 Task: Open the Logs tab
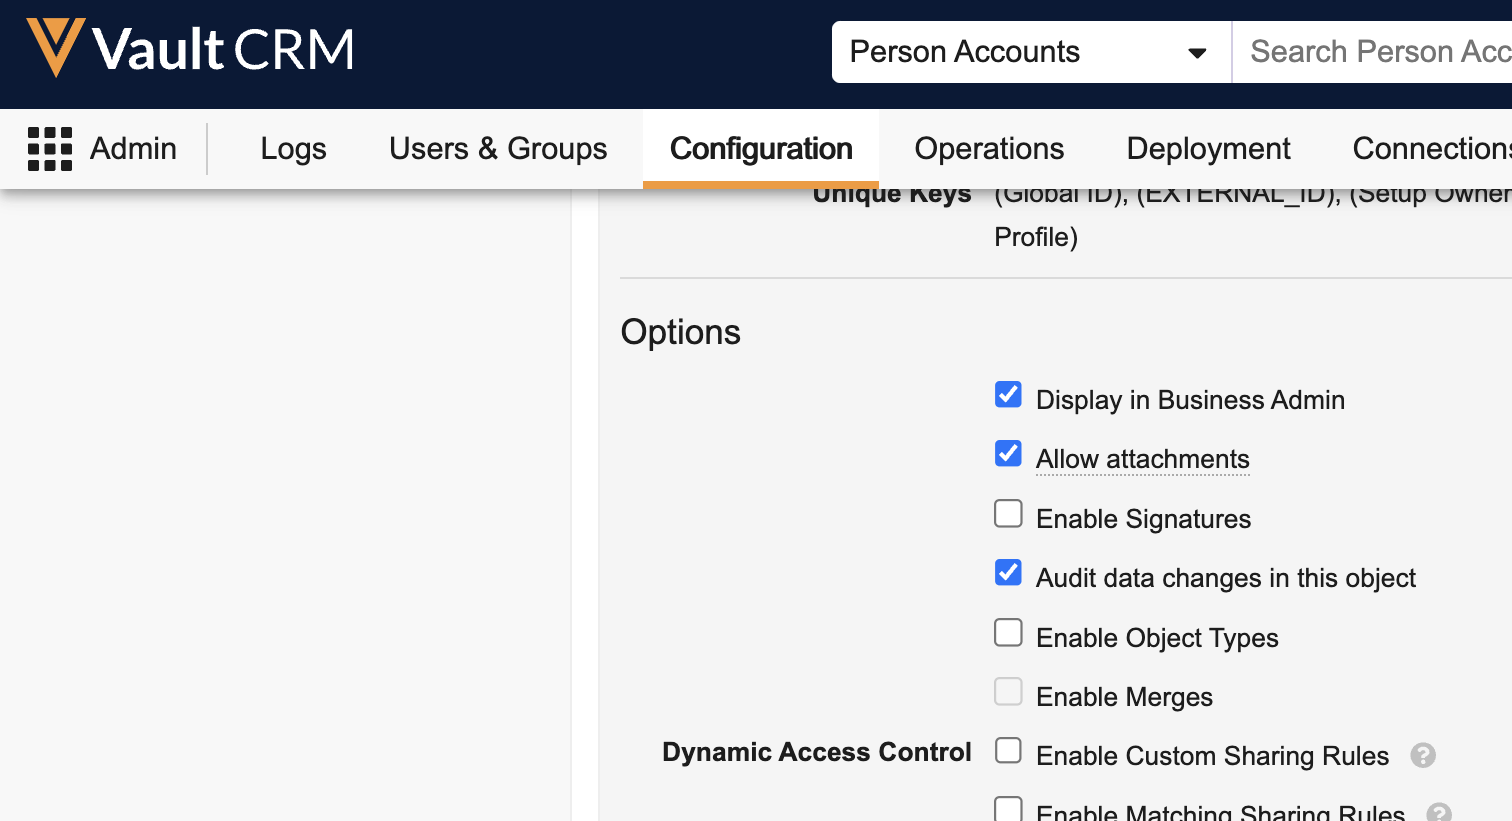point(293,149)
